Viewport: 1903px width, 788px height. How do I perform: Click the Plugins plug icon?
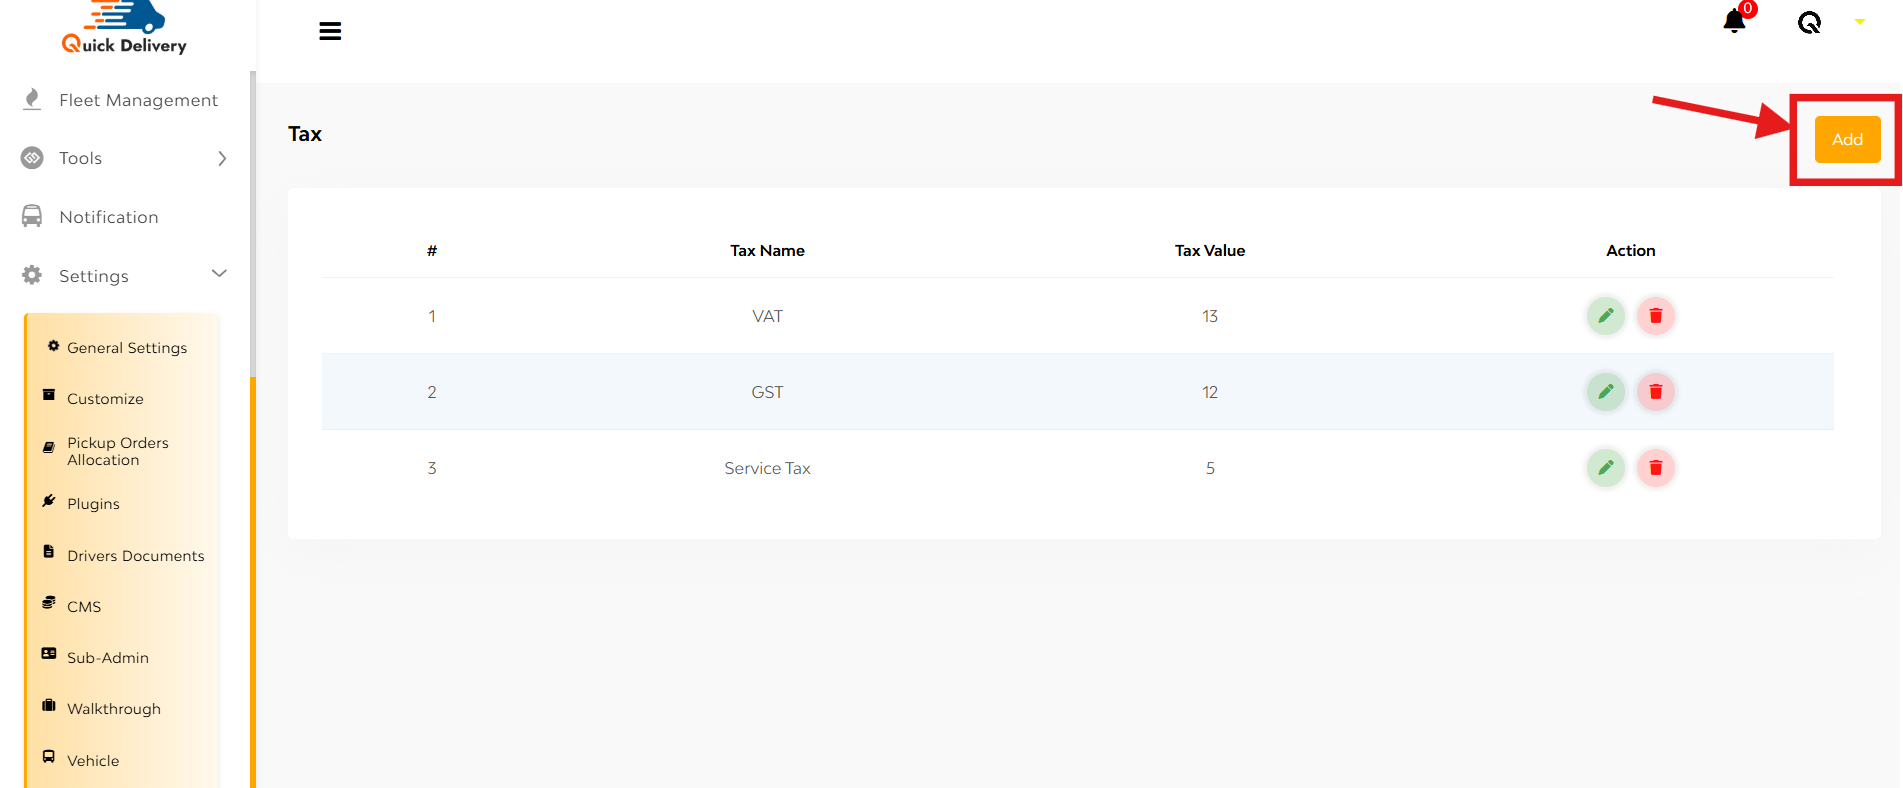pyautogui.click(x=49, y=500)
